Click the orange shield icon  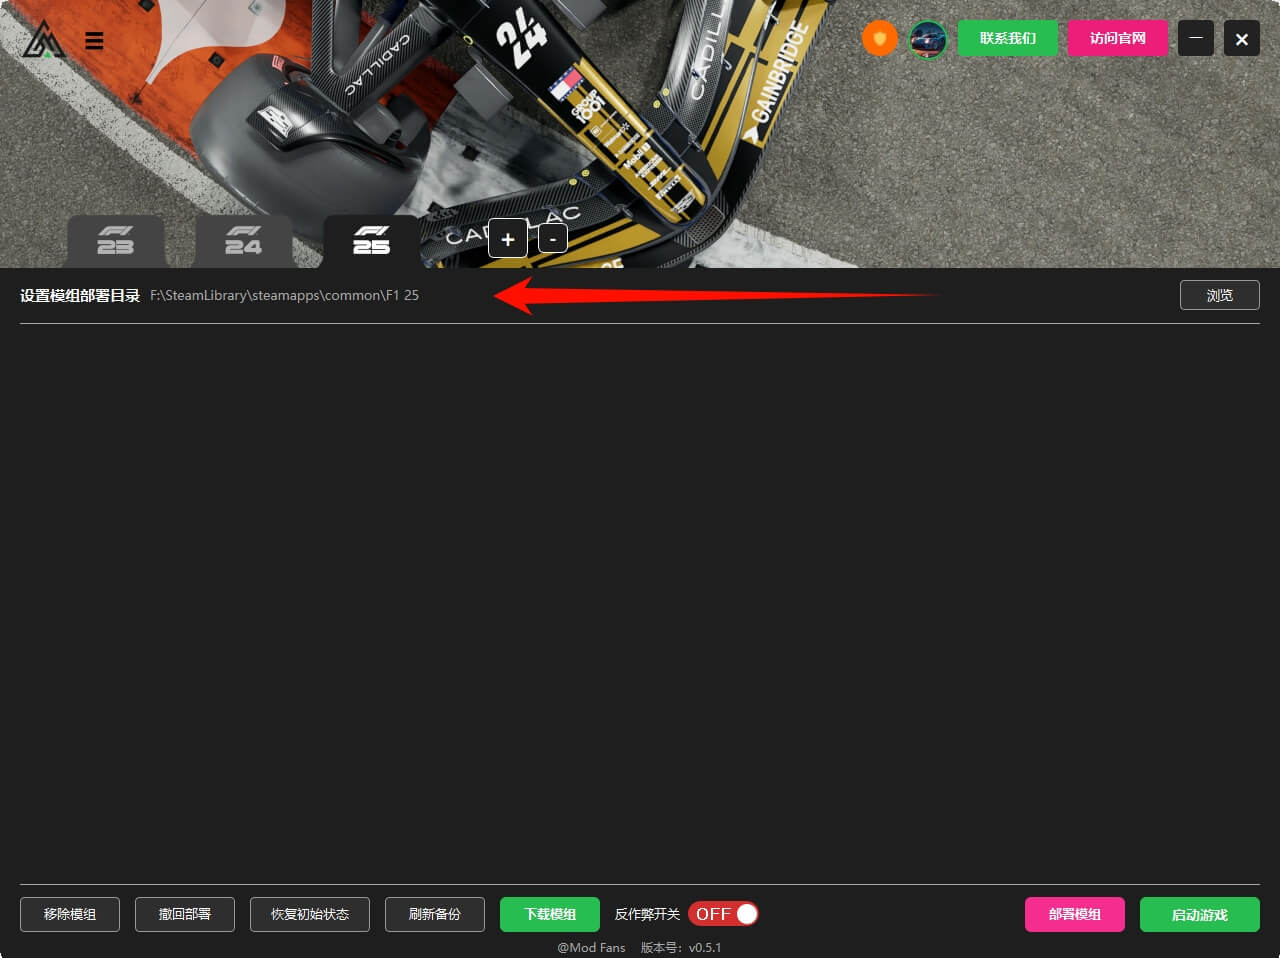click(879, 39)
